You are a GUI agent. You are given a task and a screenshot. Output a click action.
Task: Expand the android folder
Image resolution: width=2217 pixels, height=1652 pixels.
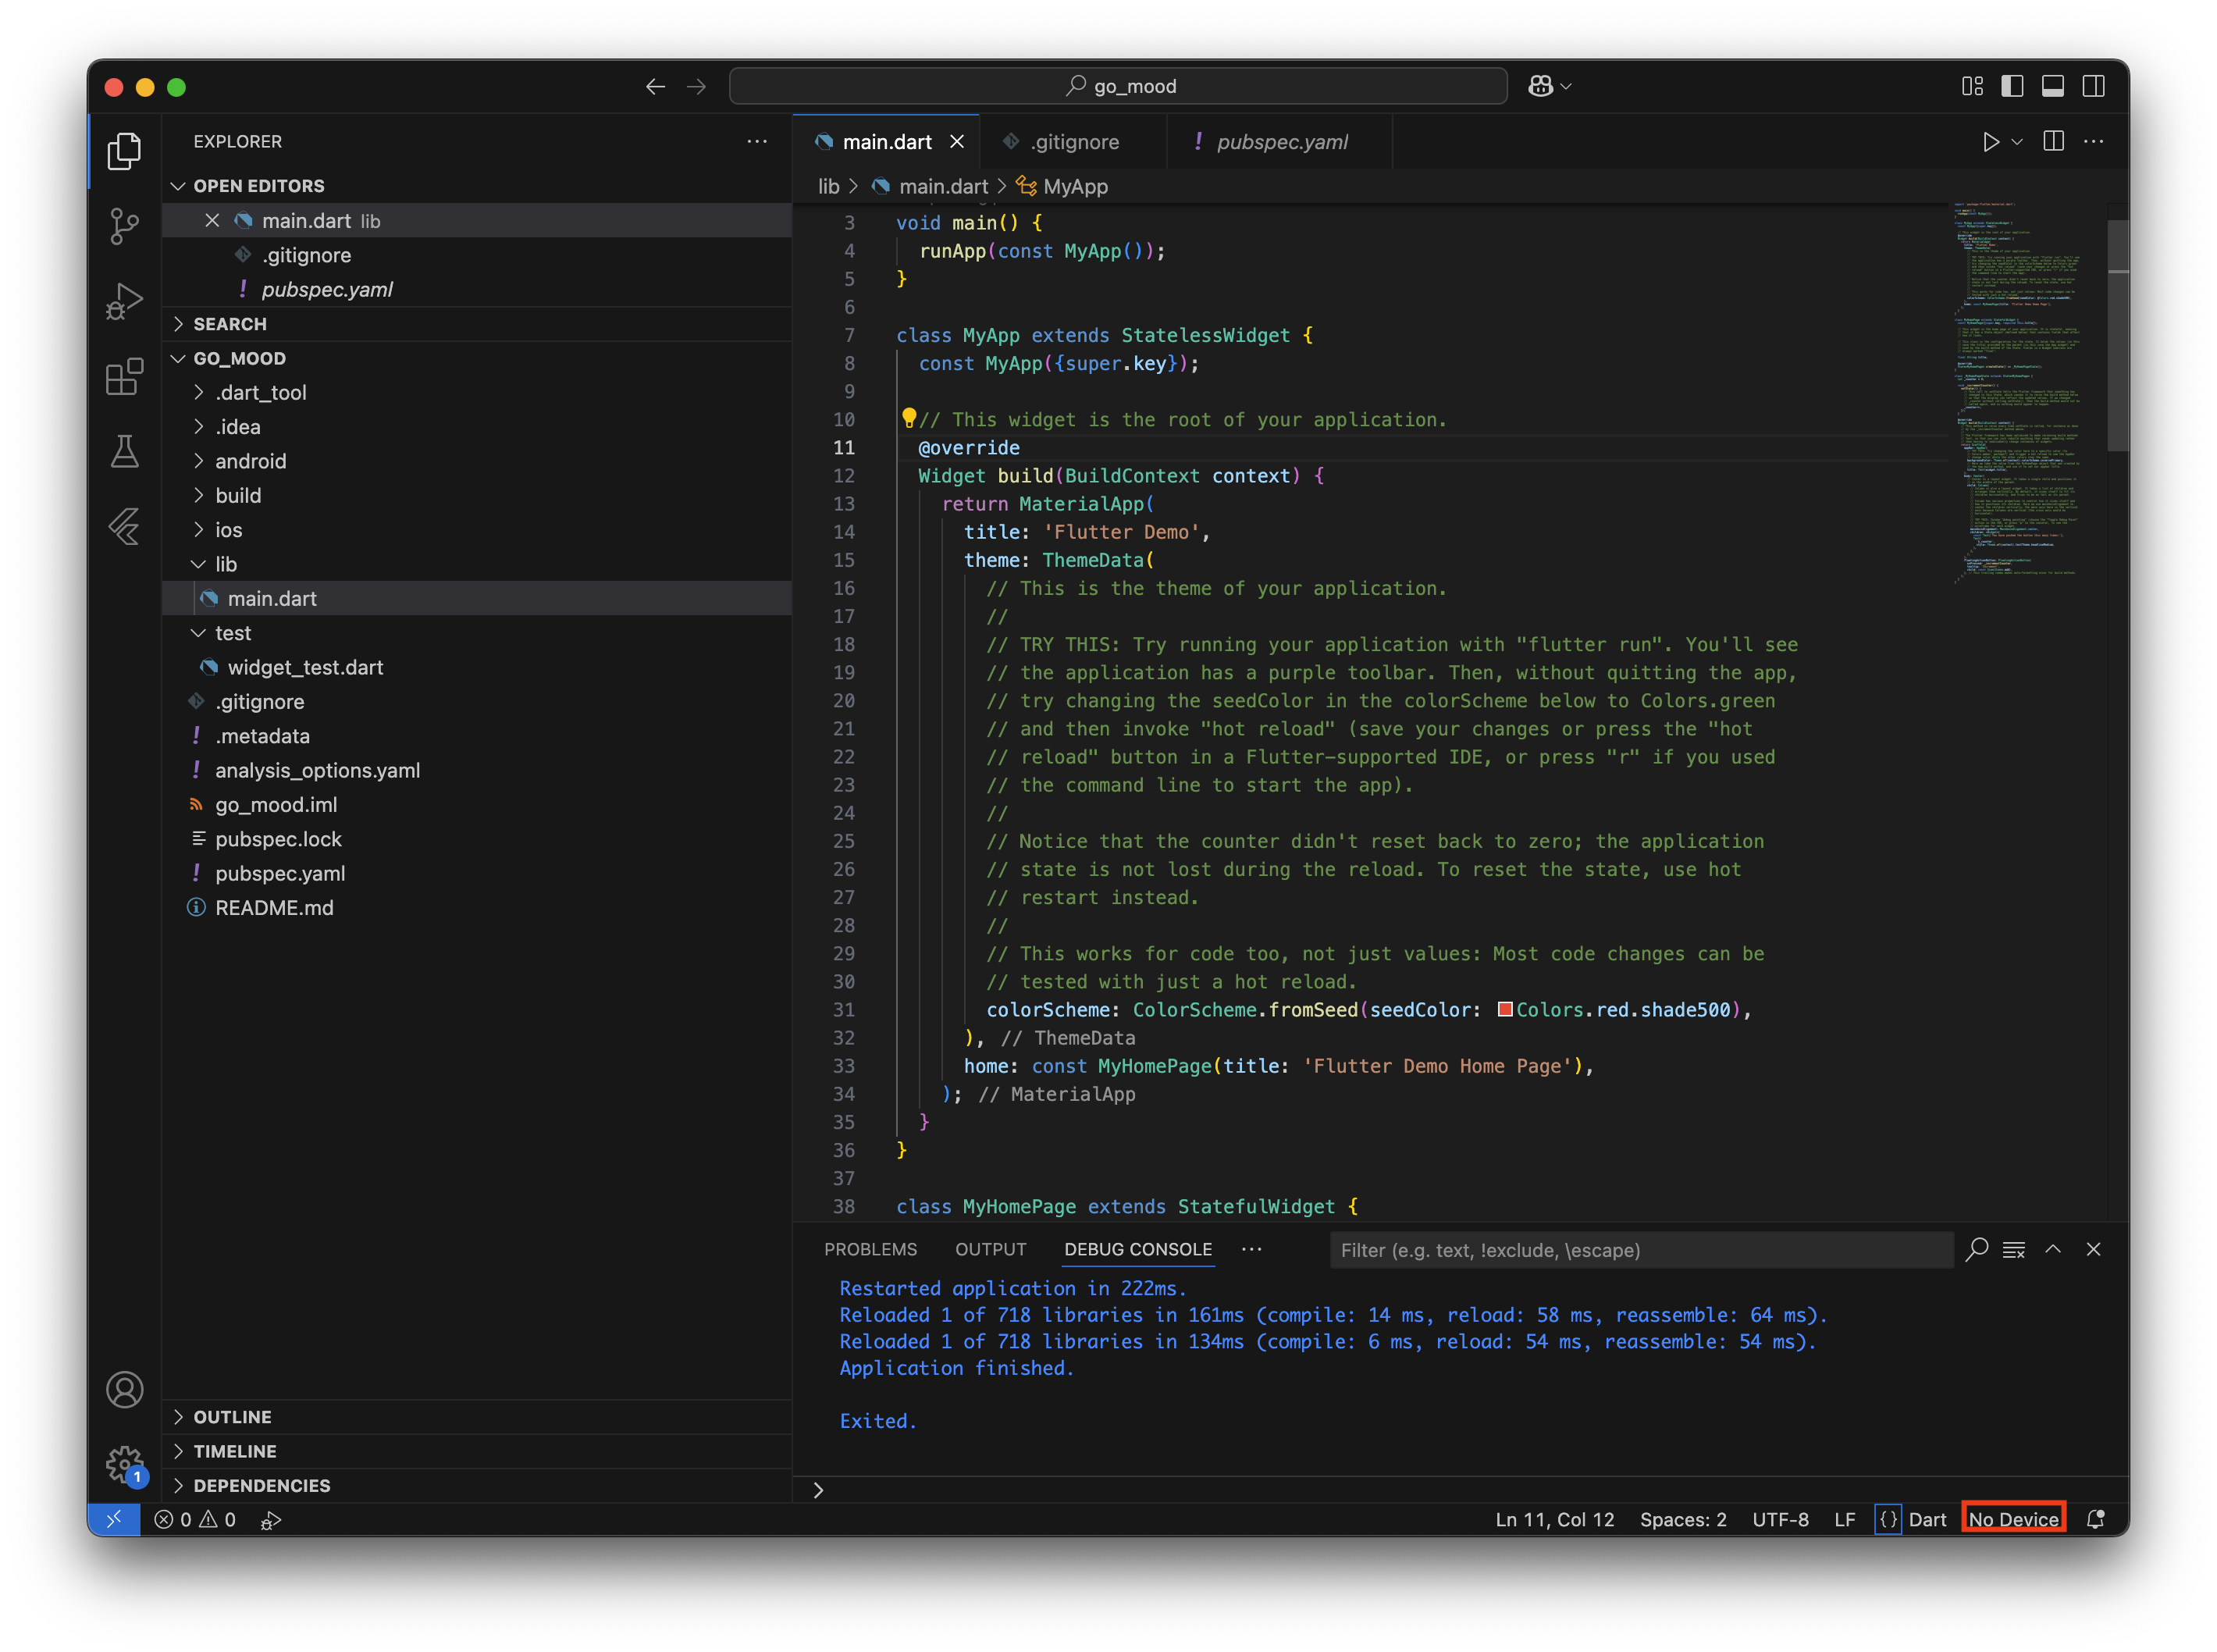[x=250, y=461]
